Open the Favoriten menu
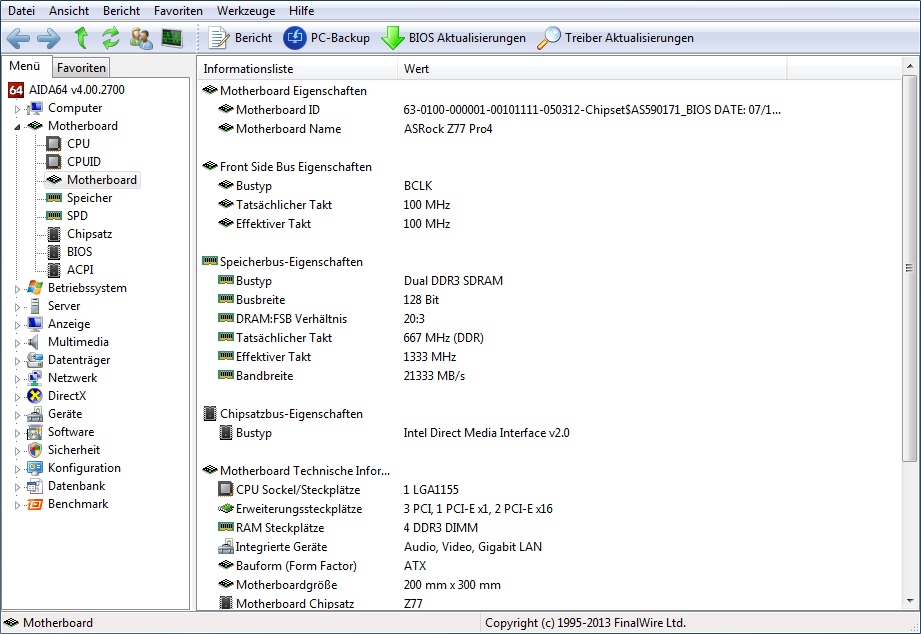Screen dimensions: 921x634 [x=178, y=11]
